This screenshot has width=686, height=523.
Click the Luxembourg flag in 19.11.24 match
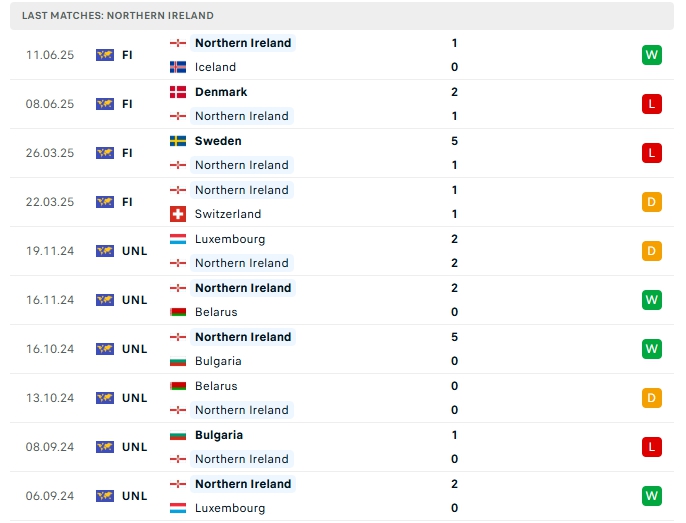click(x=178, y=239)
